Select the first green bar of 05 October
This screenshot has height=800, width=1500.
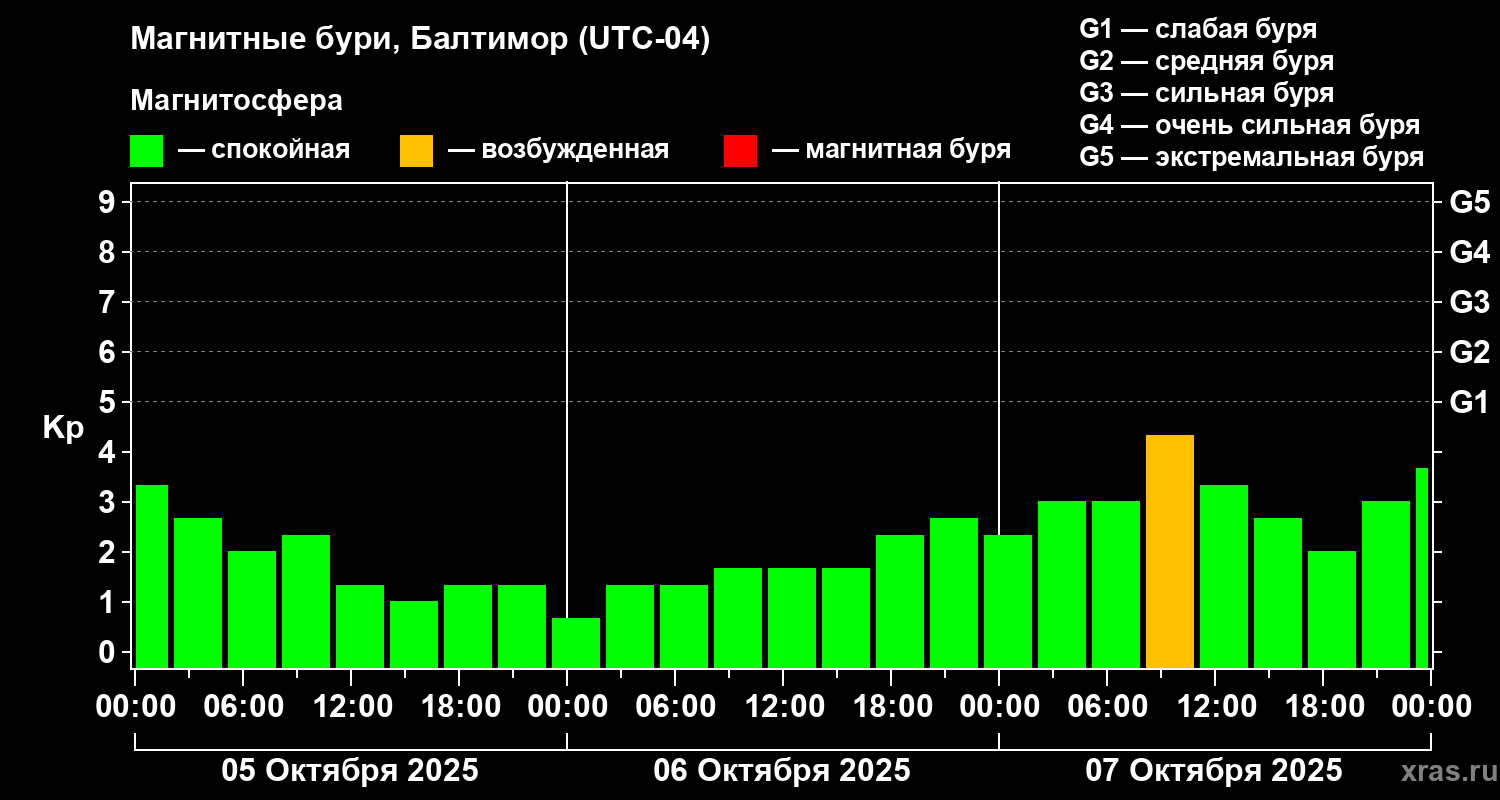[152, 577]
